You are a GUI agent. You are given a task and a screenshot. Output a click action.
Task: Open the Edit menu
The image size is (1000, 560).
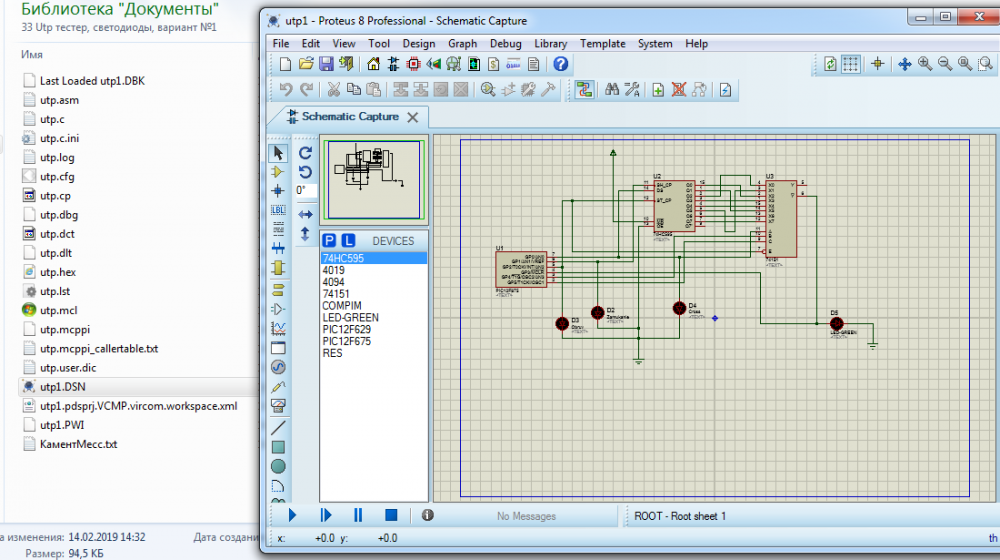pos(311,43)
